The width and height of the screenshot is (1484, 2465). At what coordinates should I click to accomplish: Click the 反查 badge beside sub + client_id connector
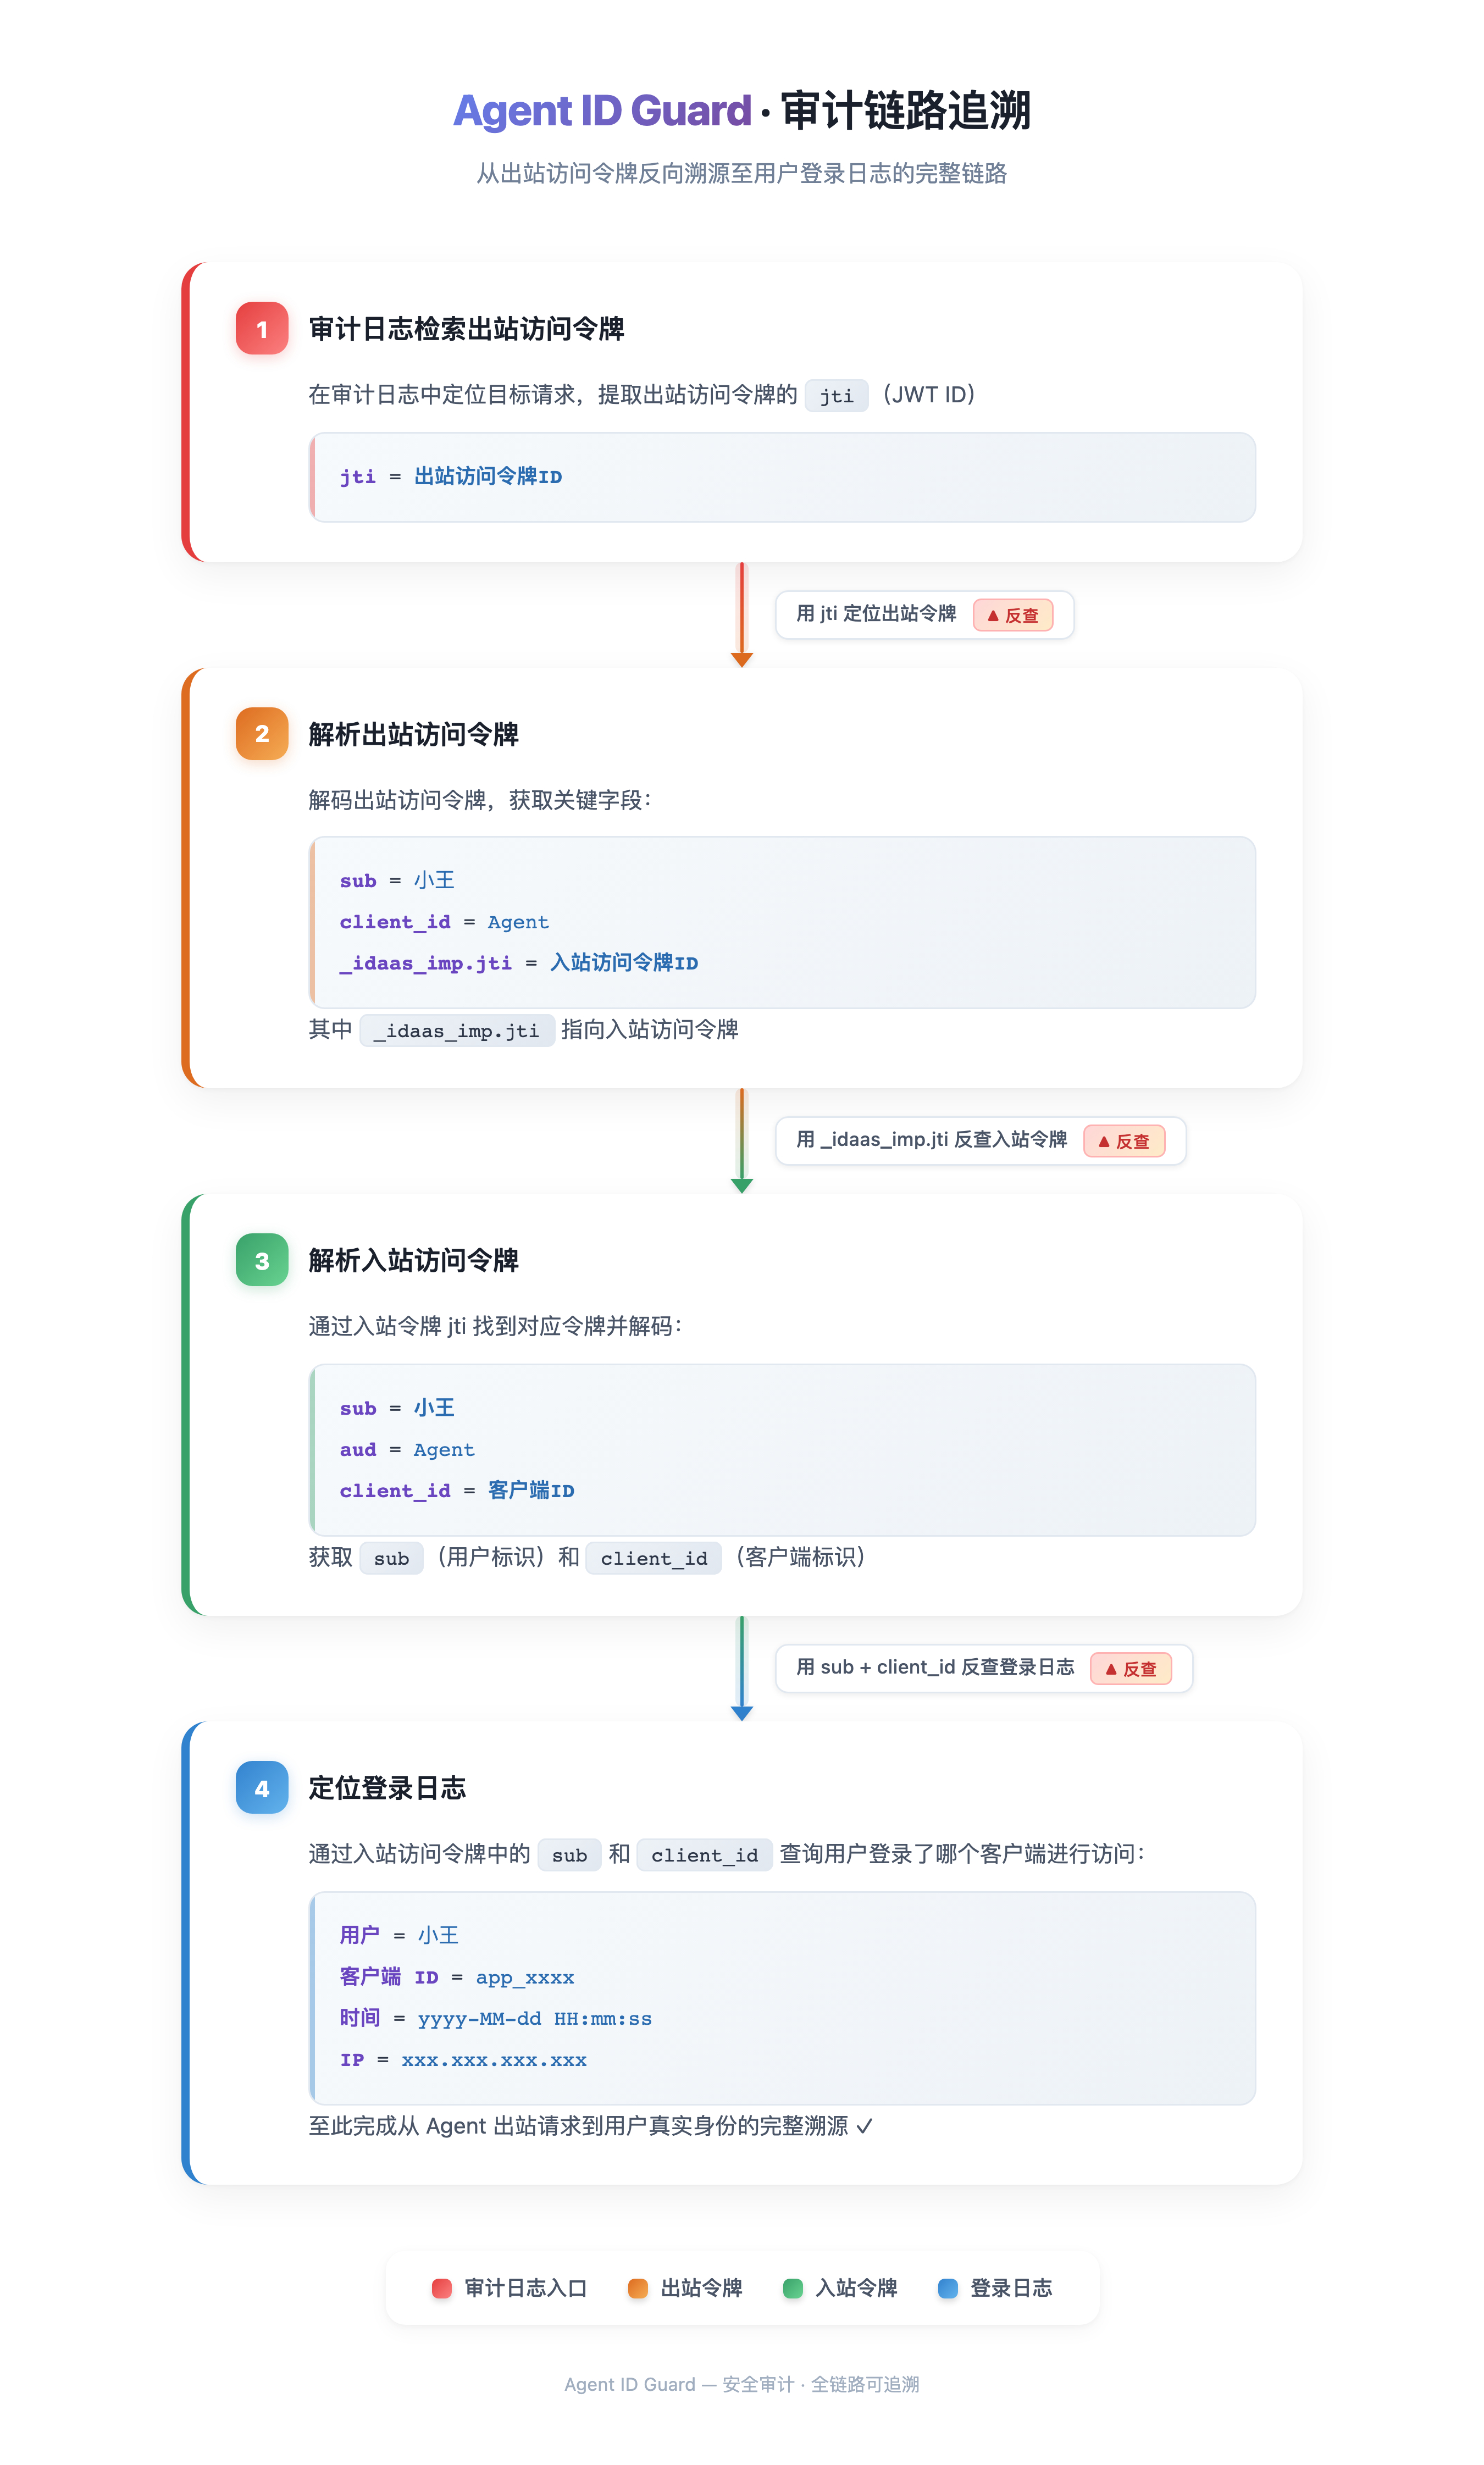(x=1131, y=1668)
